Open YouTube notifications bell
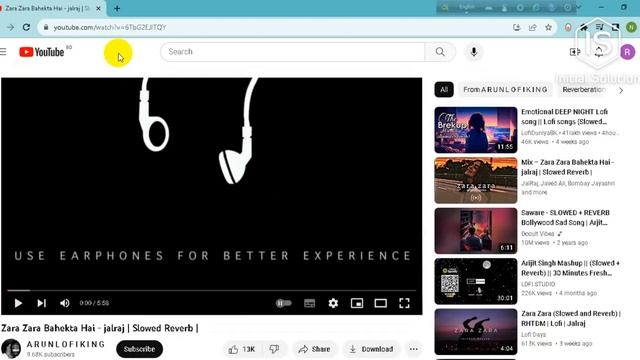 [599, 52]
